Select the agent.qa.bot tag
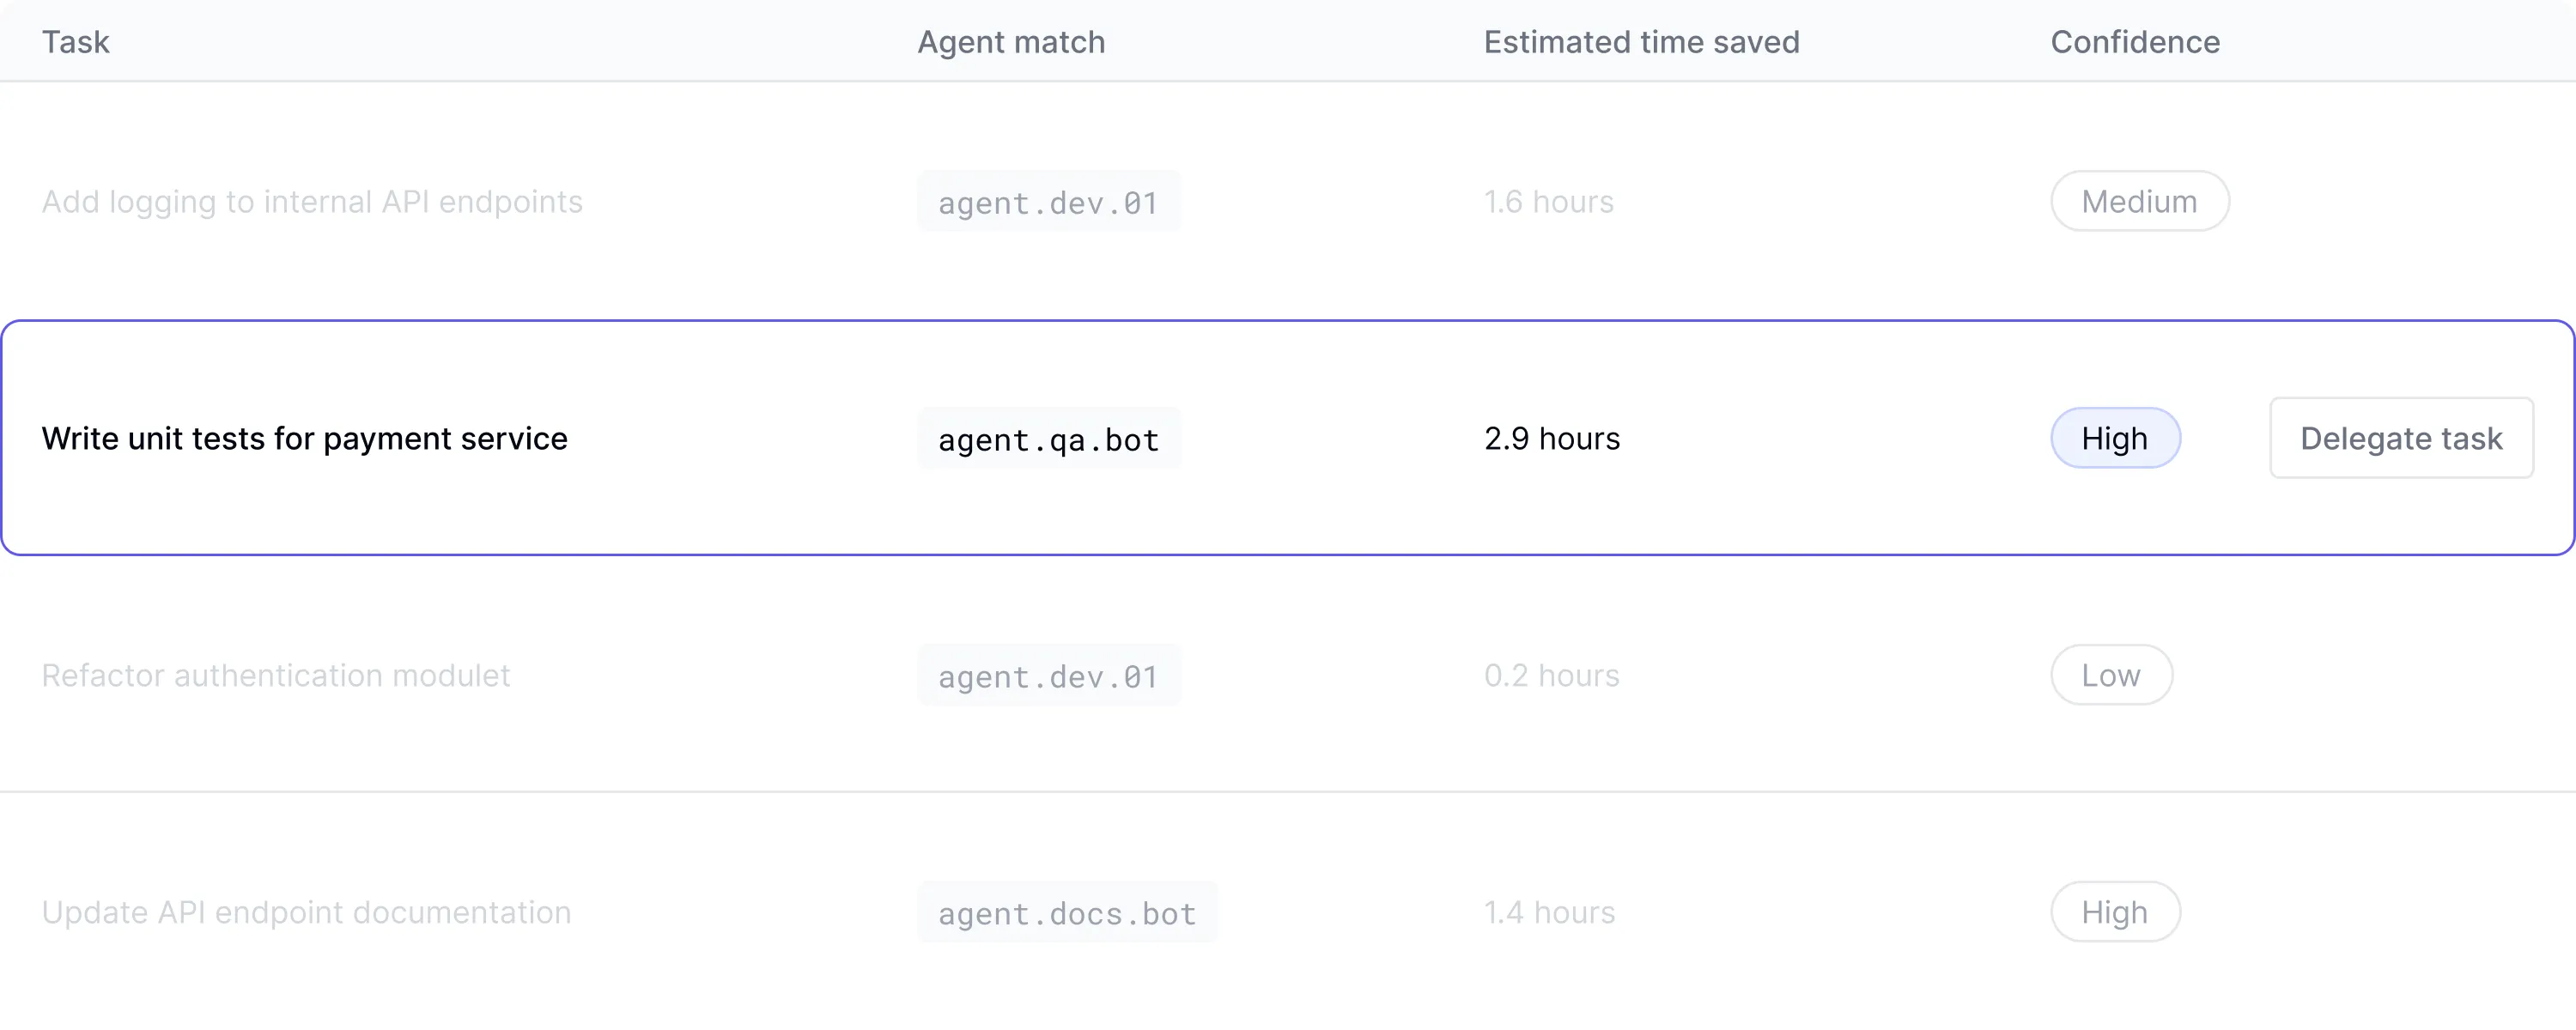2576x1030 pixels. (x=1048, y=439)
